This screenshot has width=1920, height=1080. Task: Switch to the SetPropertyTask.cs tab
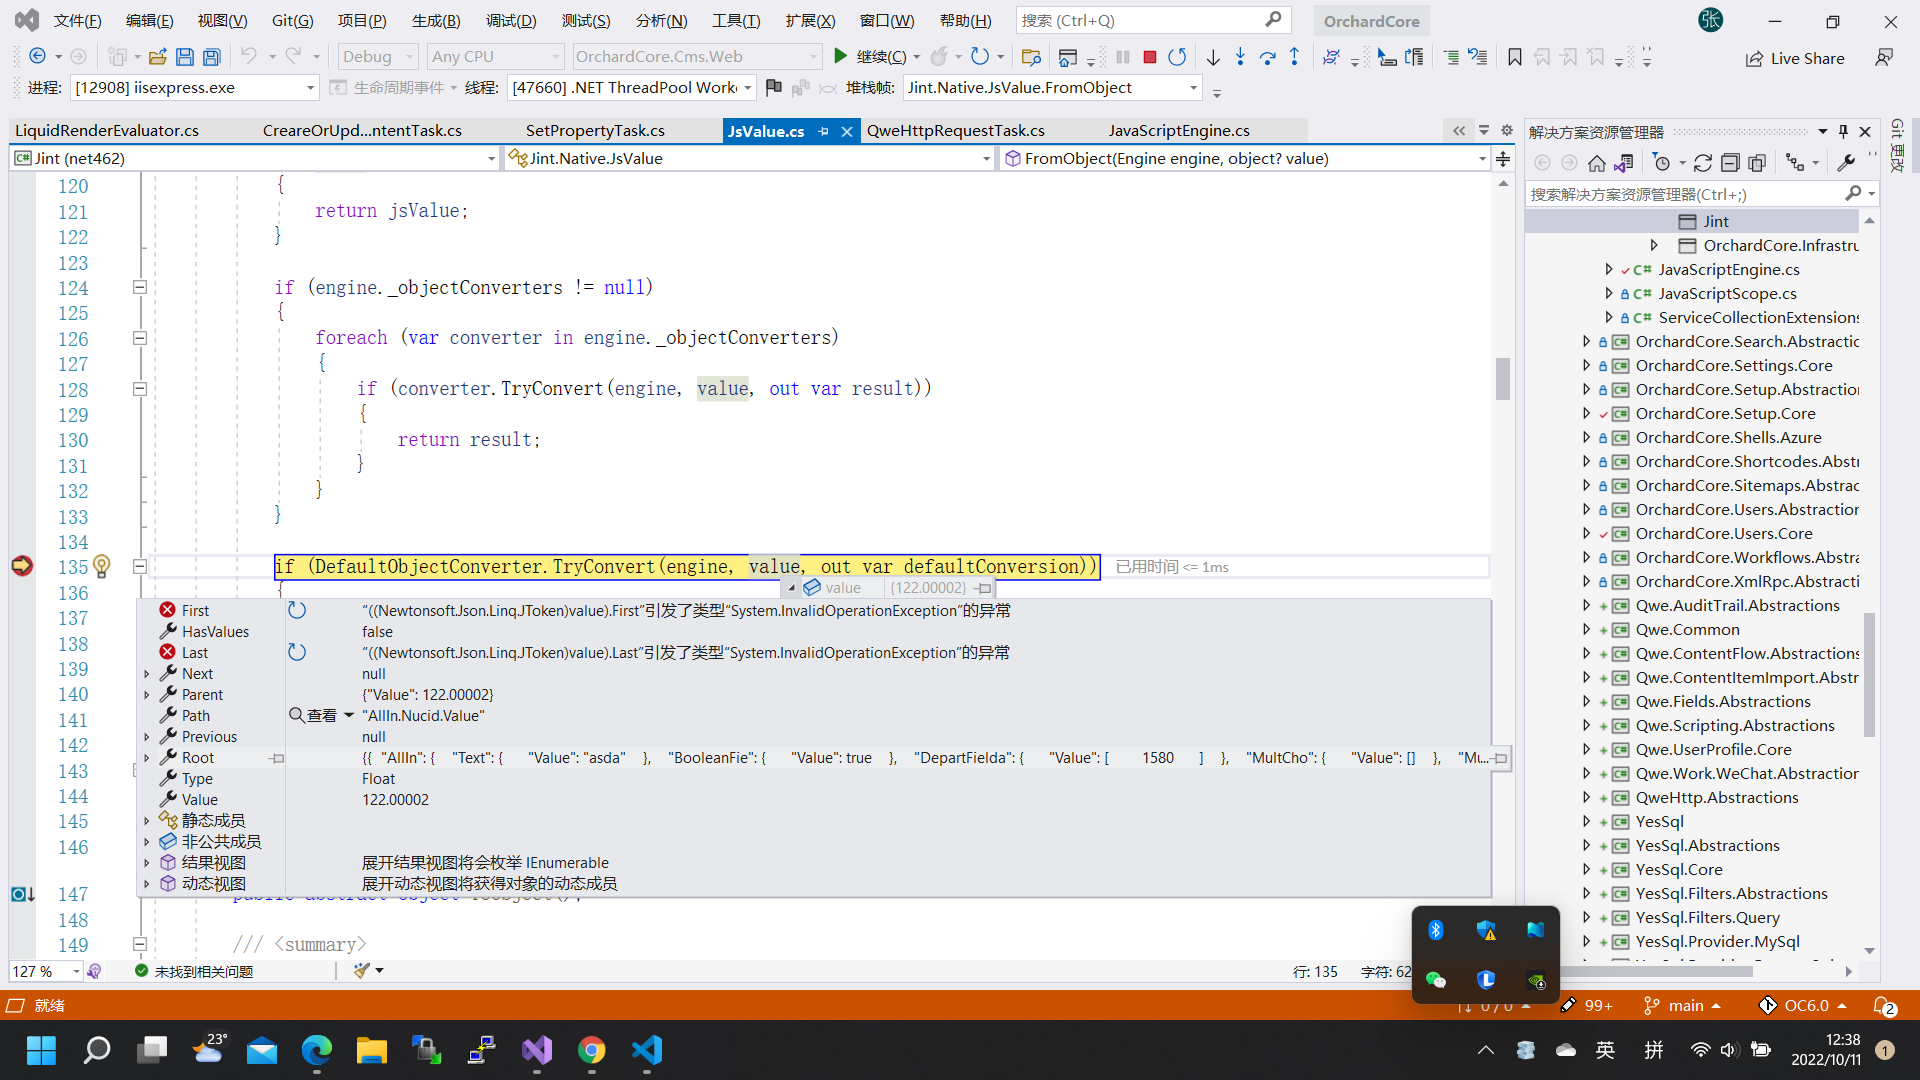pyautogui.click(x=595, y=130)
